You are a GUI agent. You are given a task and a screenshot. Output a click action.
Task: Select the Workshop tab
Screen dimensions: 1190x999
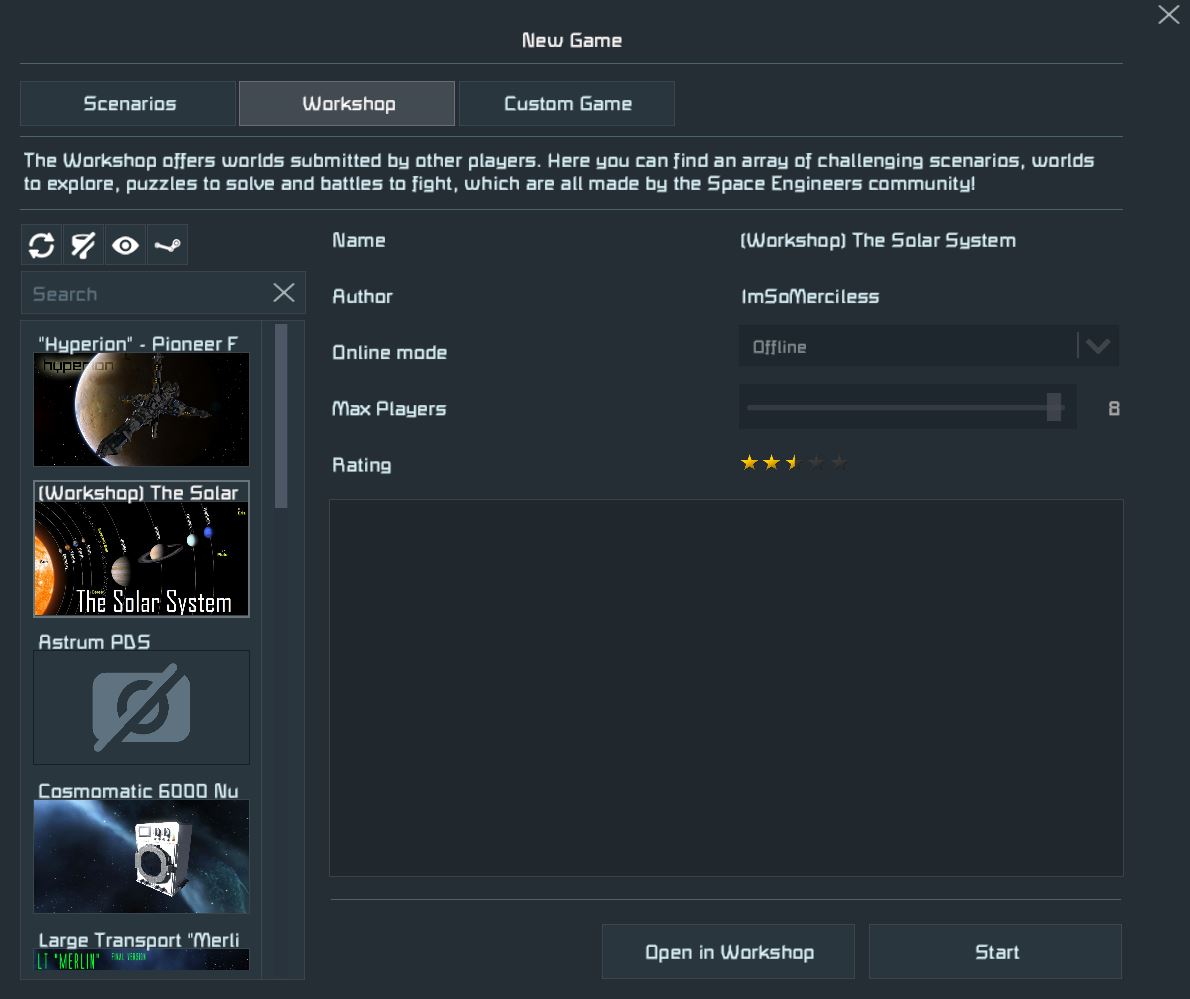[347, 103]
